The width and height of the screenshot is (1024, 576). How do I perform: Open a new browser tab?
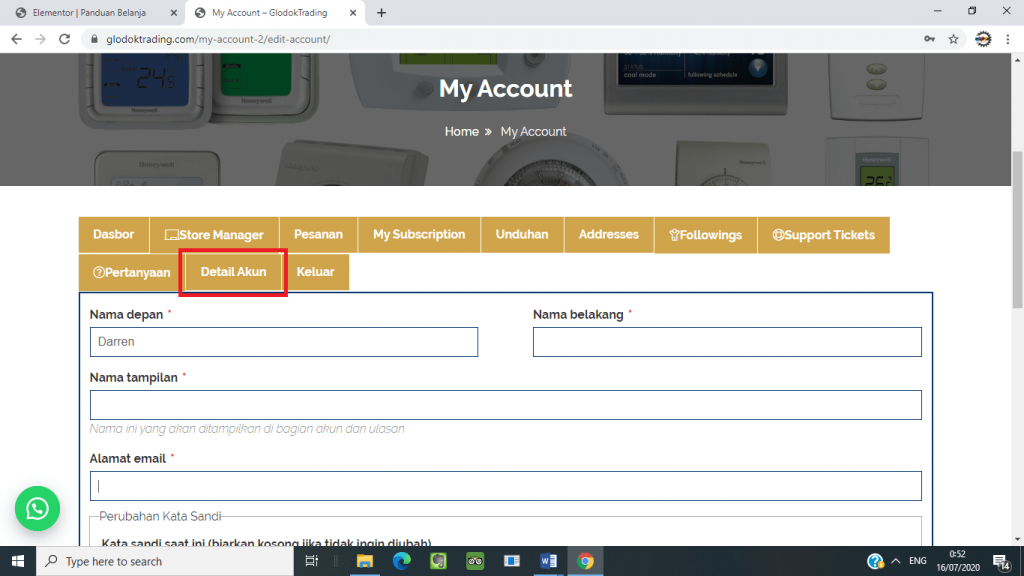coord(381,13)
